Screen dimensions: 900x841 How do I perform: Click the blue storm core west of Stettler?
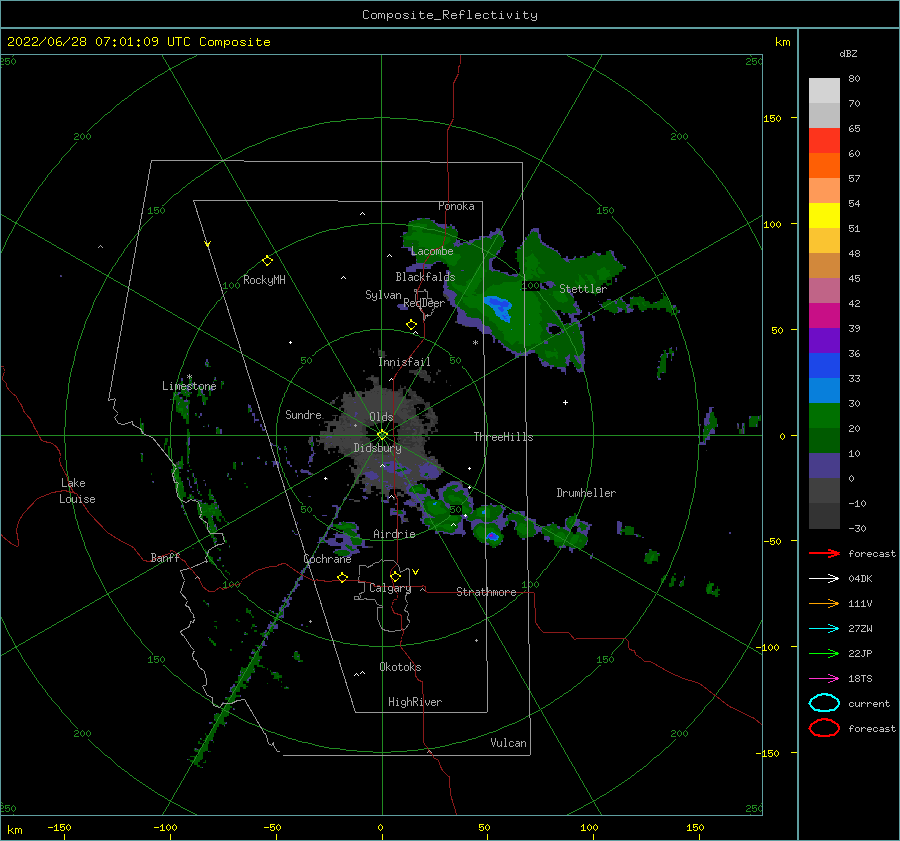[498, 308]
